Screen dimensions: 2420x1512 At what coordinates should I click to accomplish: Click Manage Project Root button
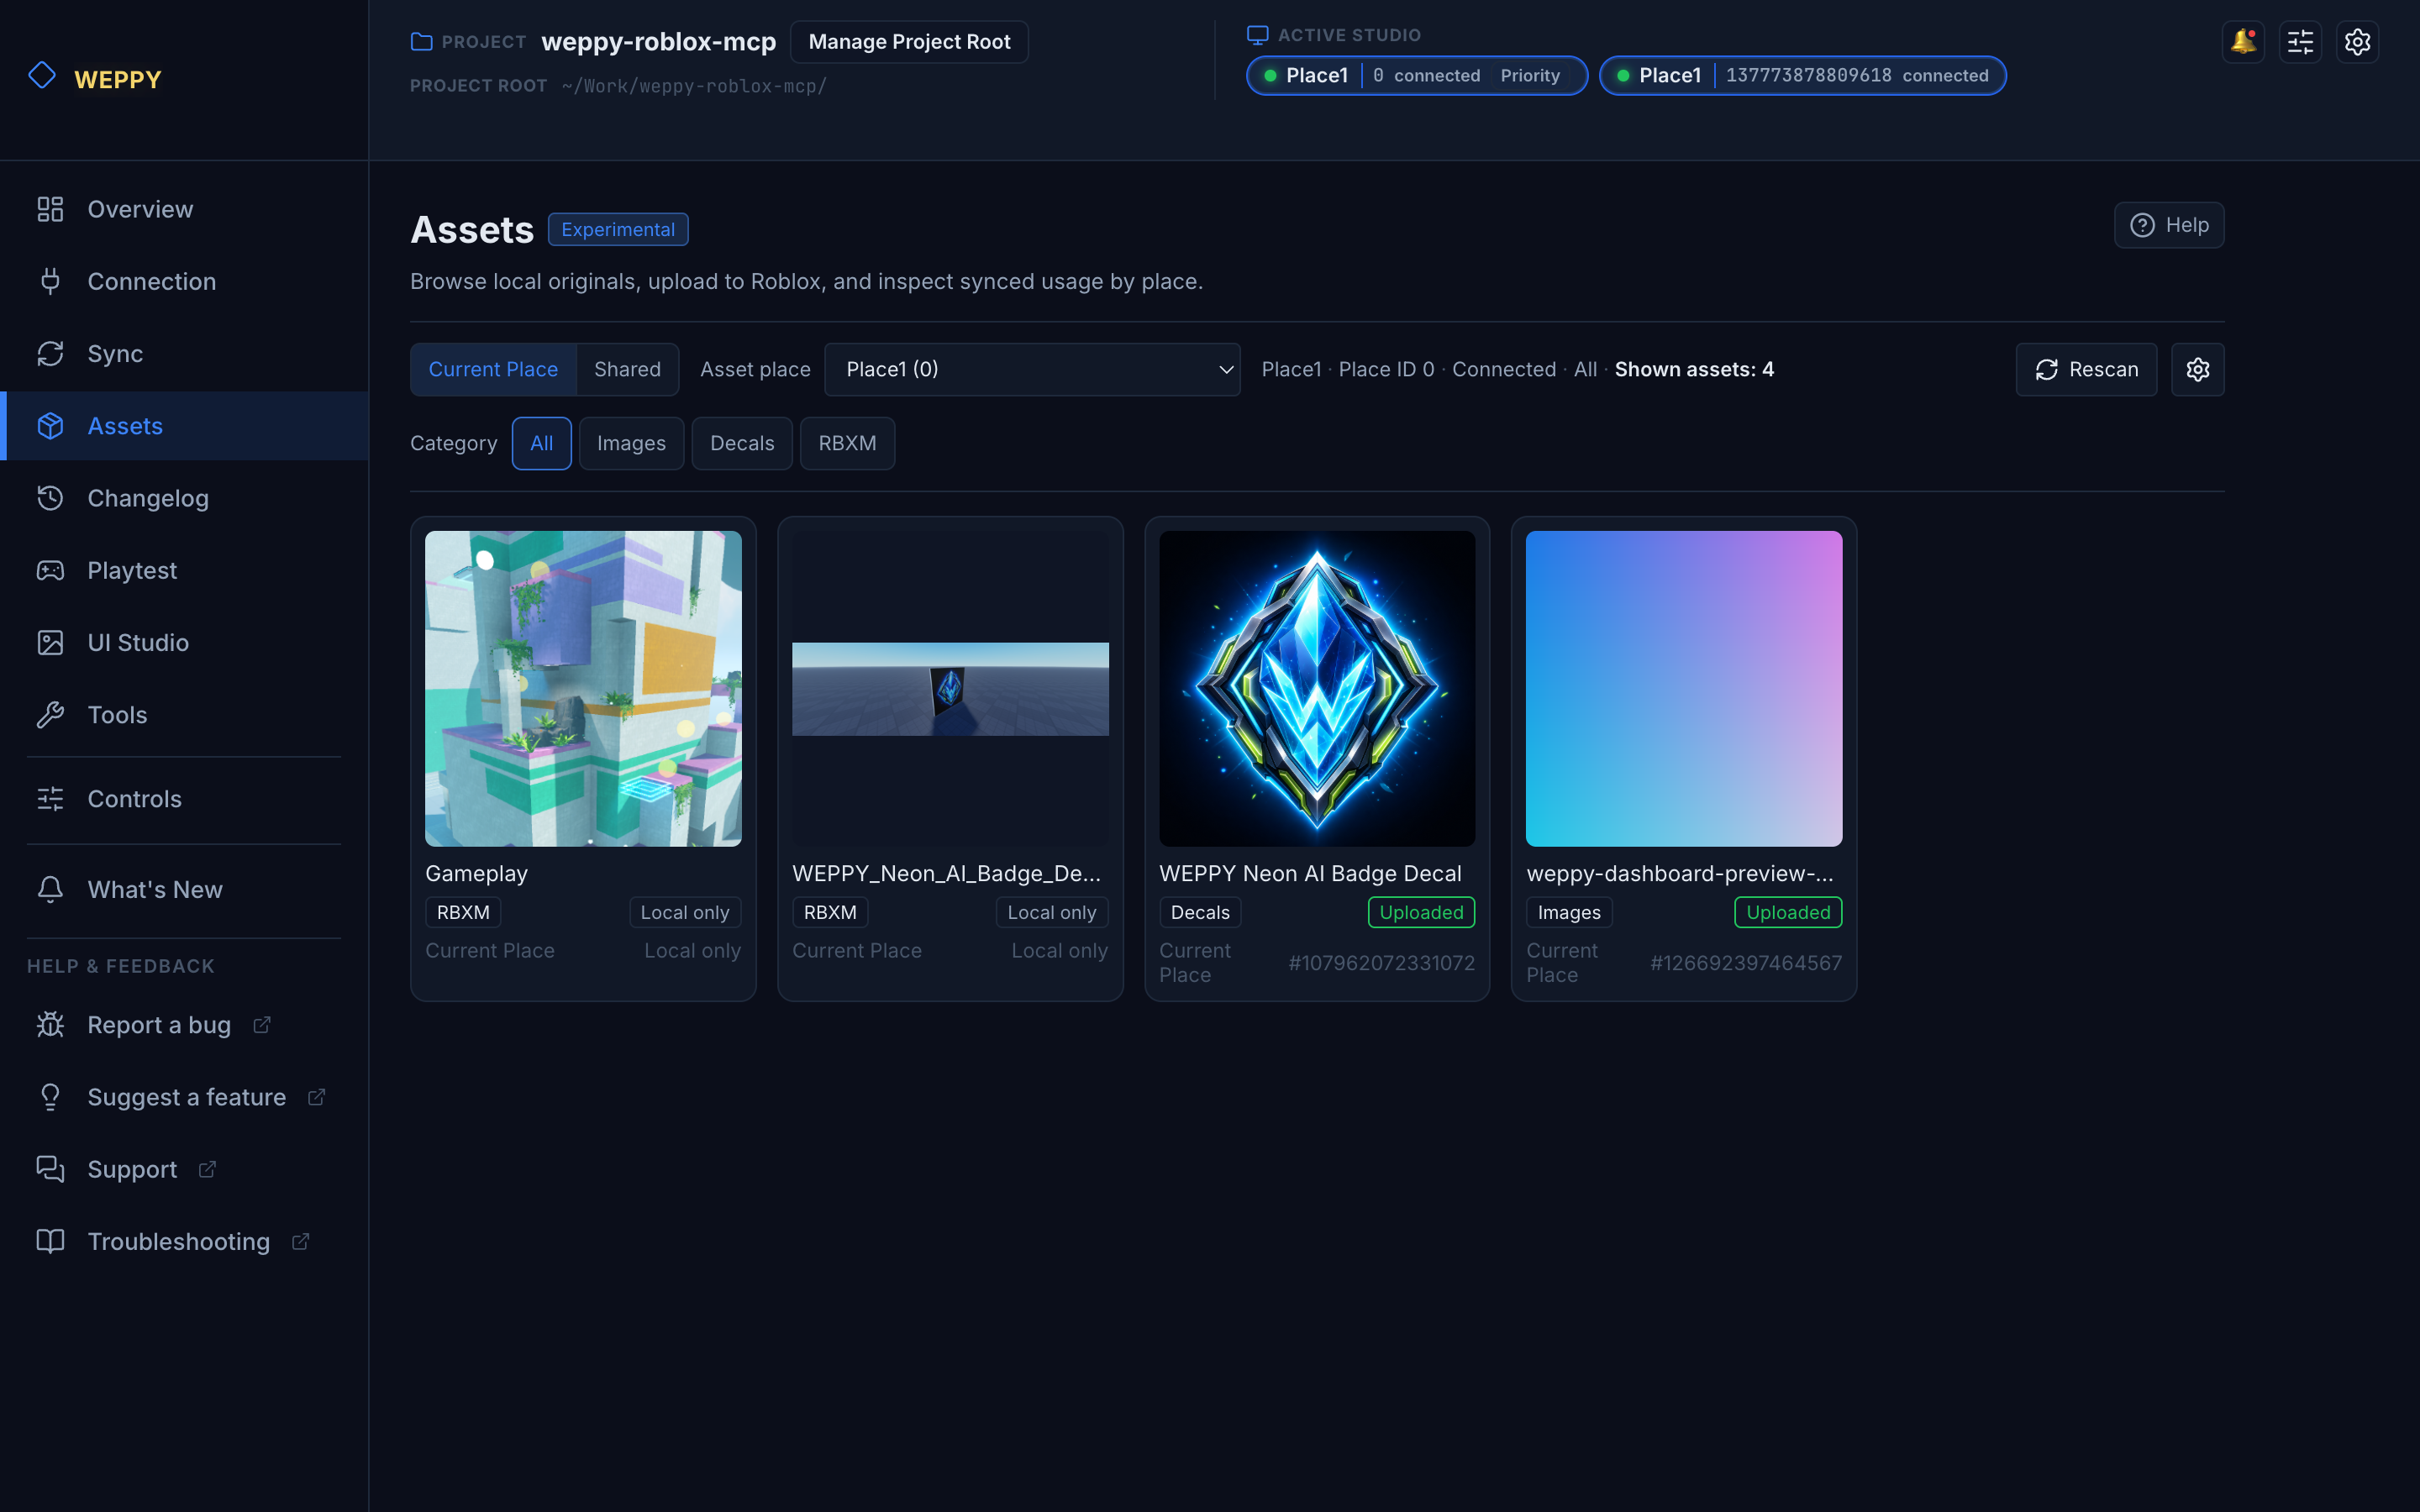909,42
